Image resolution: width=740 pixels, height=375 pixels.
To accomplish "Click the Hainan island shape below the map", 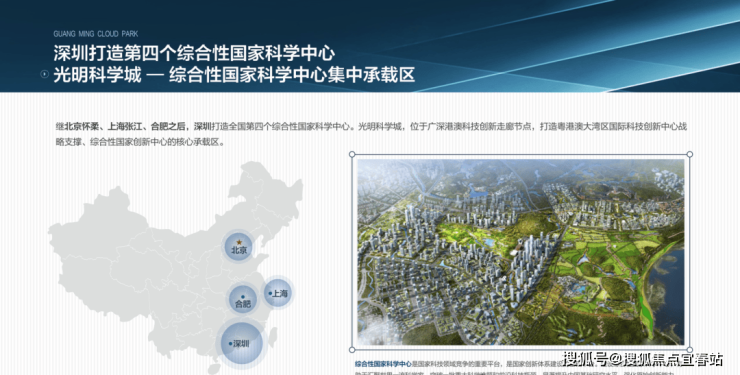I will [x=214, y=368].
